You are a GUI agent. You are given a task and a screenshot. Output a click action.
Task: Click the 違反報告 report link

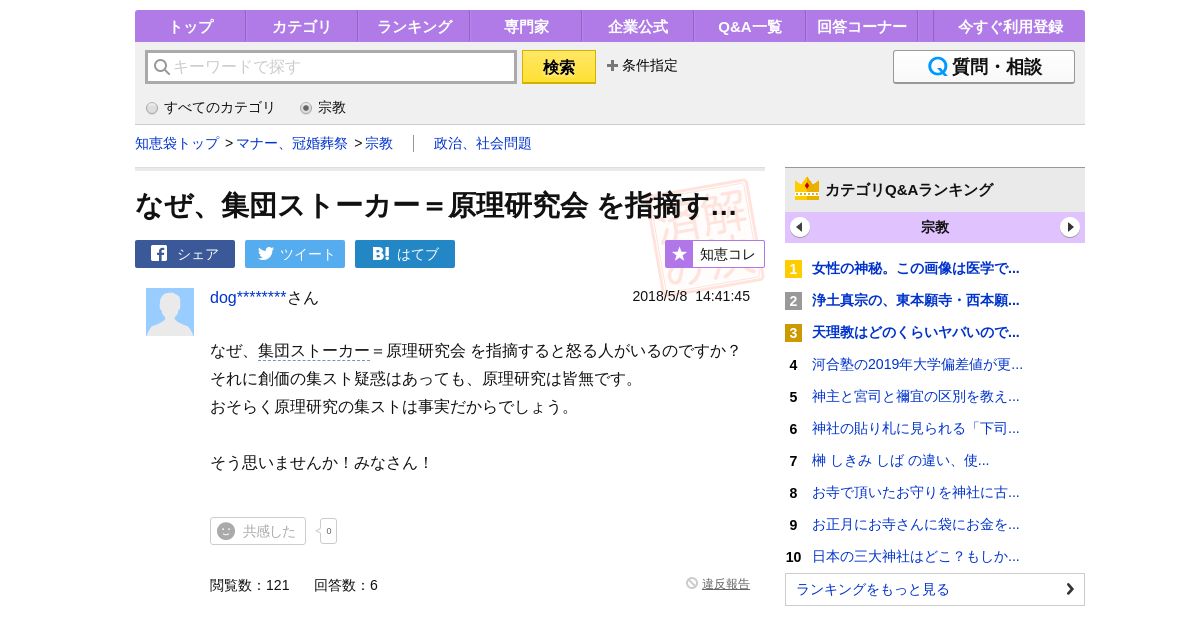pyautogui.click(x=725, y=584)
